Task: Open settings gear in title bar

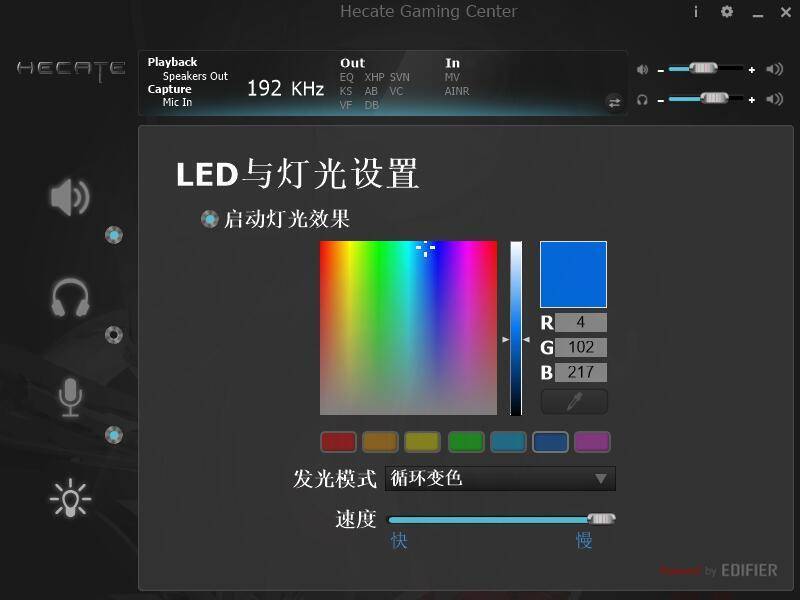Action: coord(727,11)
